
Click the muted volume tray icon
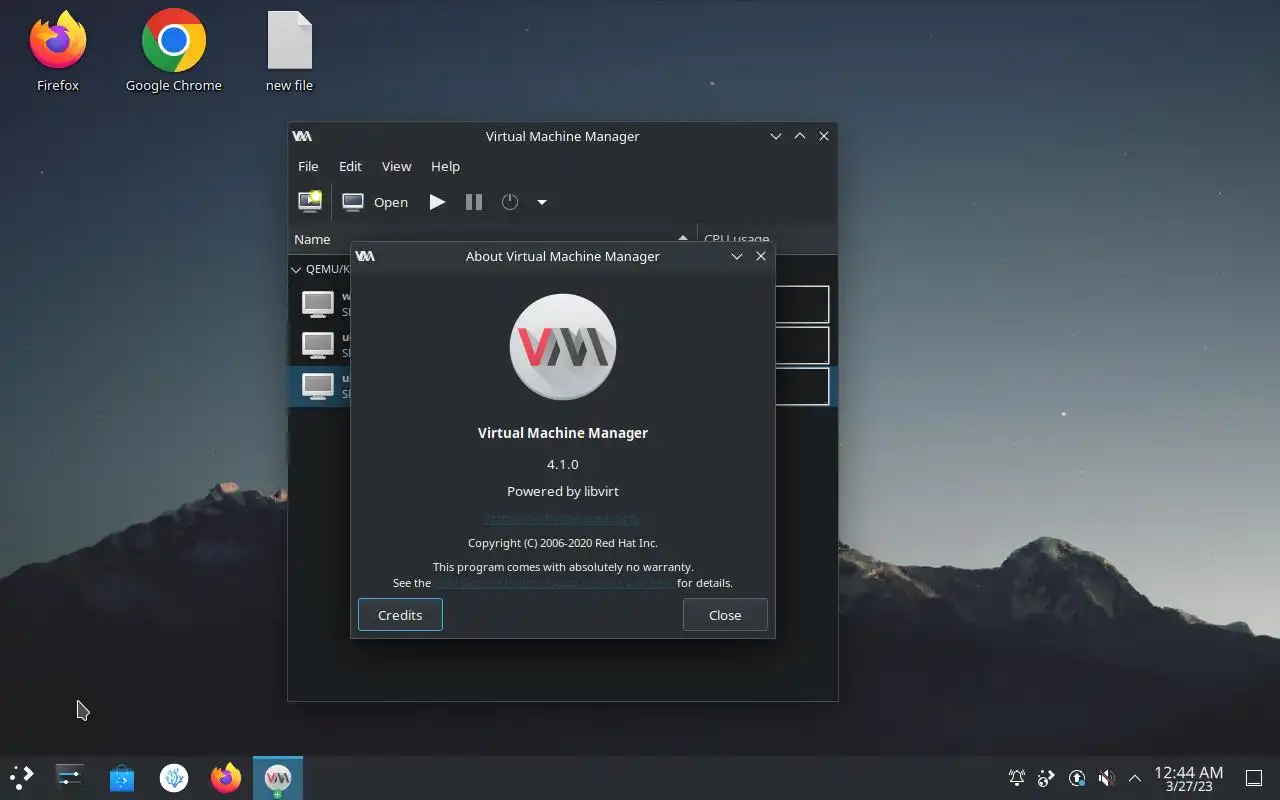pos(1106,777)
